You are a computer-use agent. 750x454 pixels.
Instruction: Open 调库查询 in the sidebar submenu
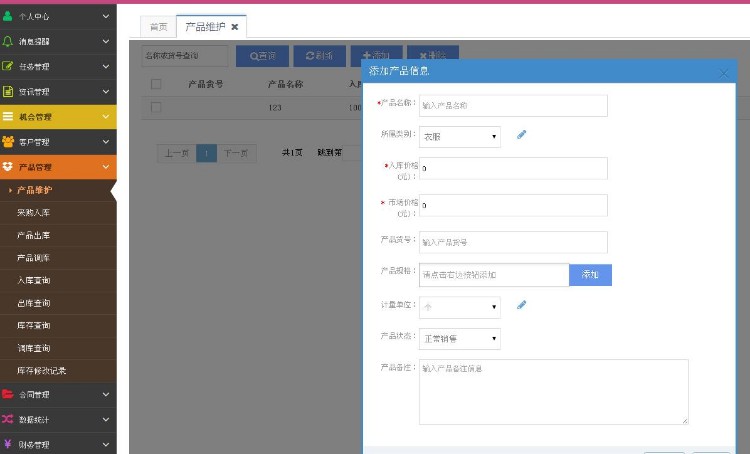(x=33, y=348)
